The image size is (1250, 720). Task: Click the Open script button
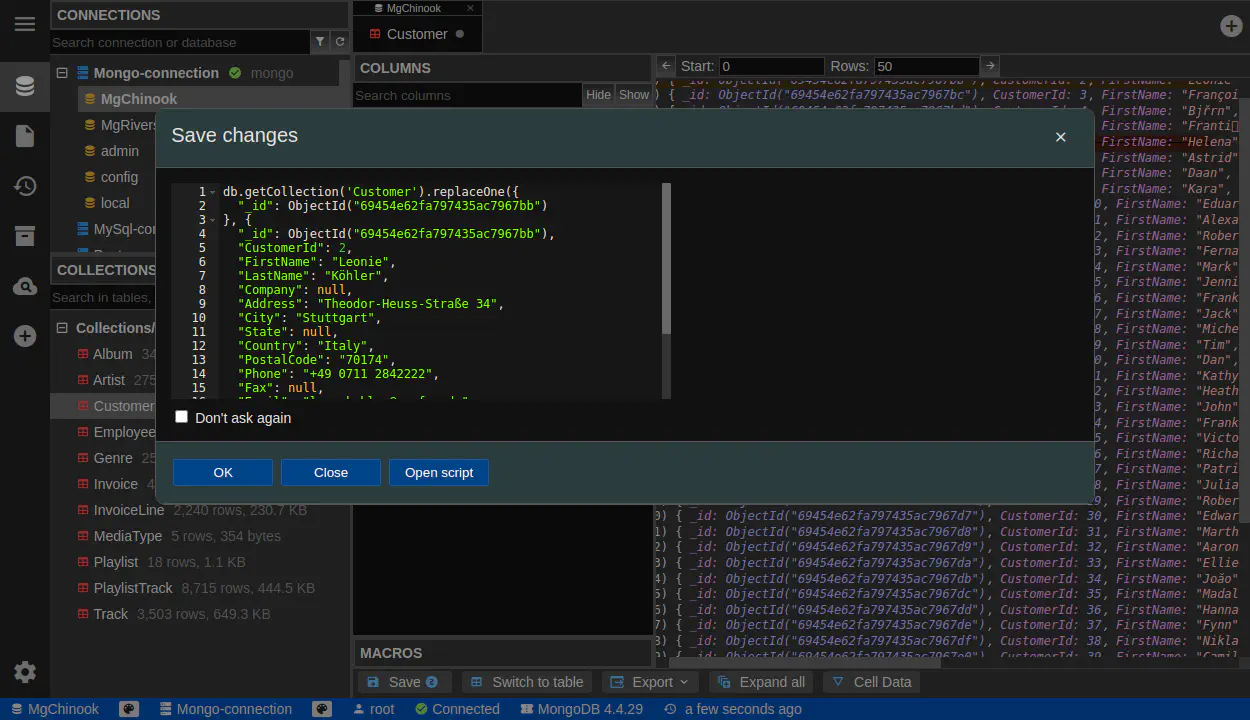(x=439, y=473)
